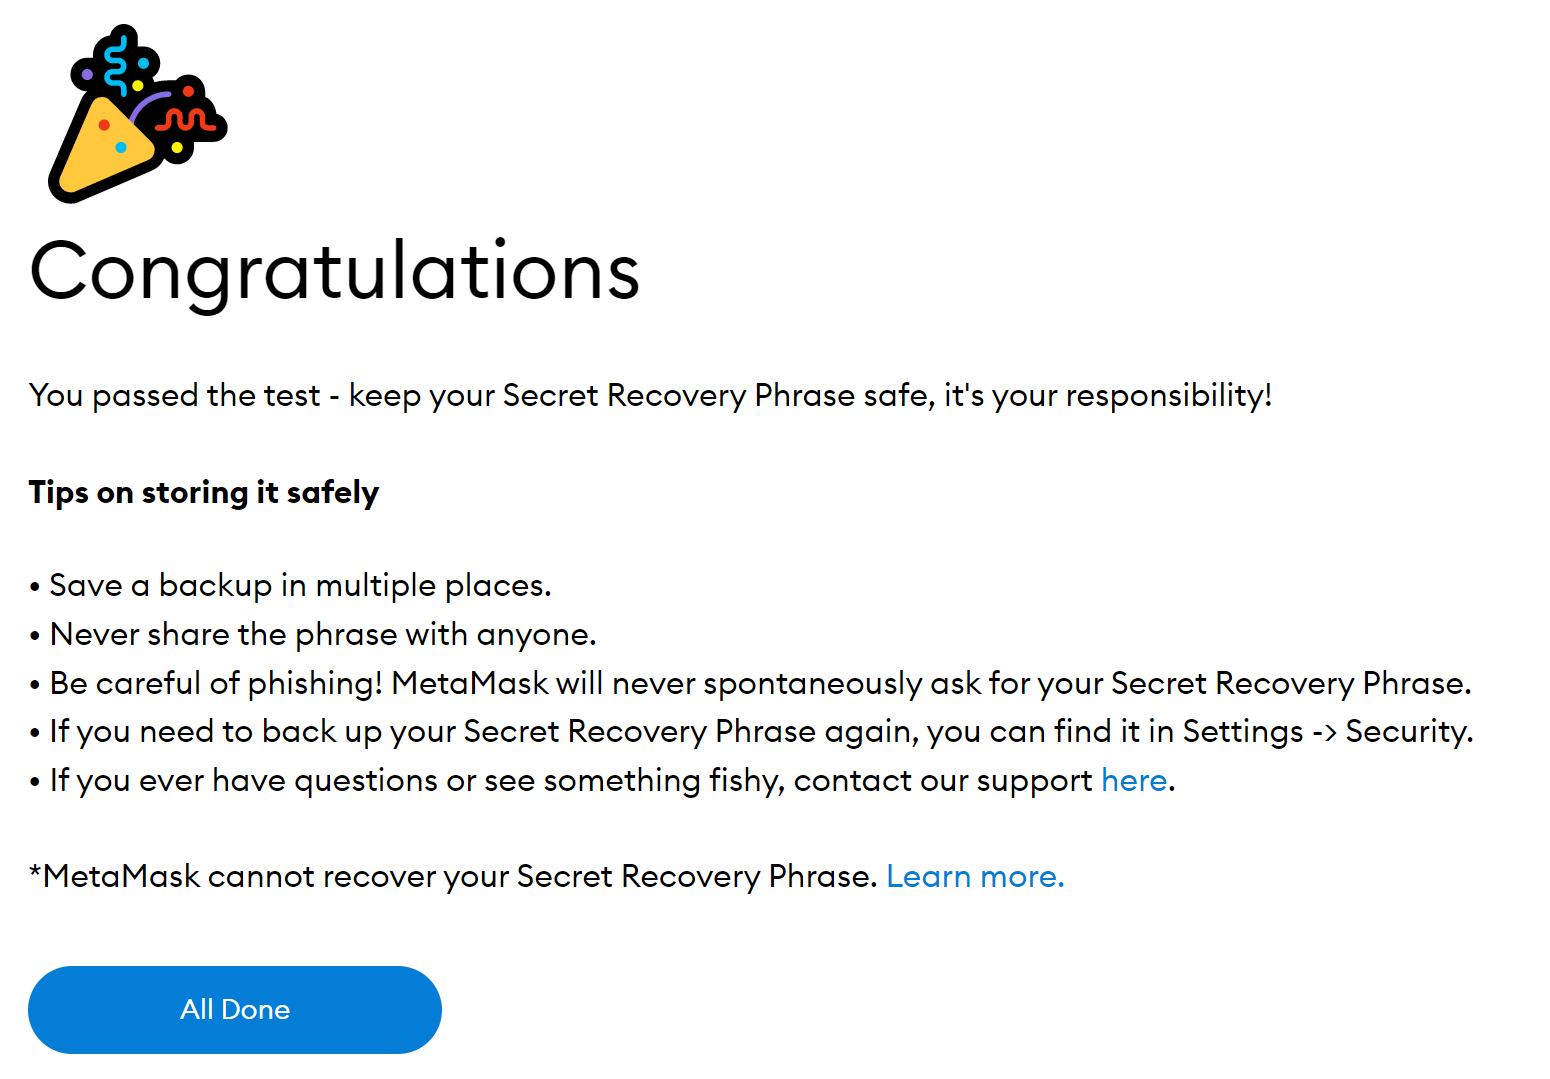Image resolution: width=1550 pixels, height=1079 pixels.
Task: Select the 'Tips on storing it safely' heading
Action: click(204, 492)
